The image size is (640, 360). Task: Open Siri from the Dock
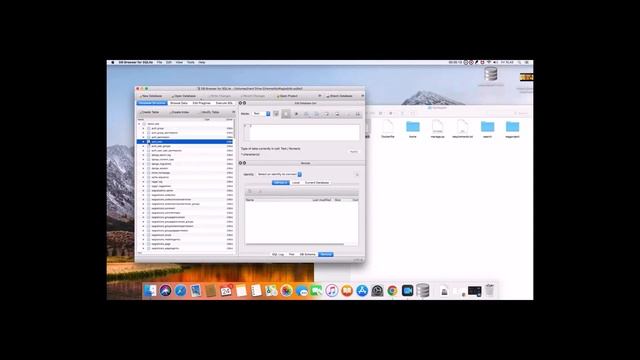tap(165, 291)
